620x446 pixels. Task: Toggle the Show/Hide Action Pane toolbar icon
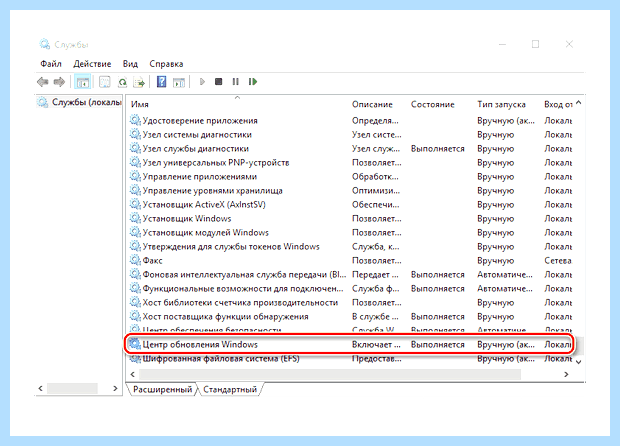[179, 82]
